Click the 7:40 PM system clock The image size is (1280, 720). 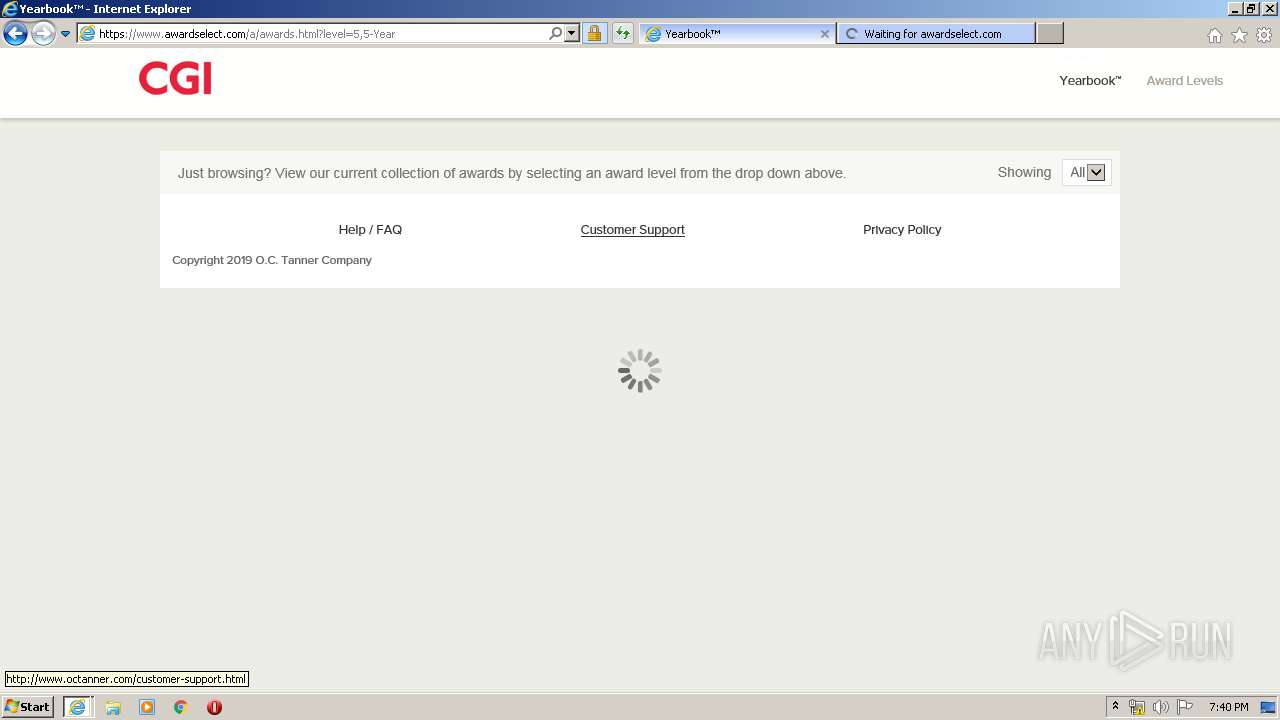click(x=1228, y=707)
